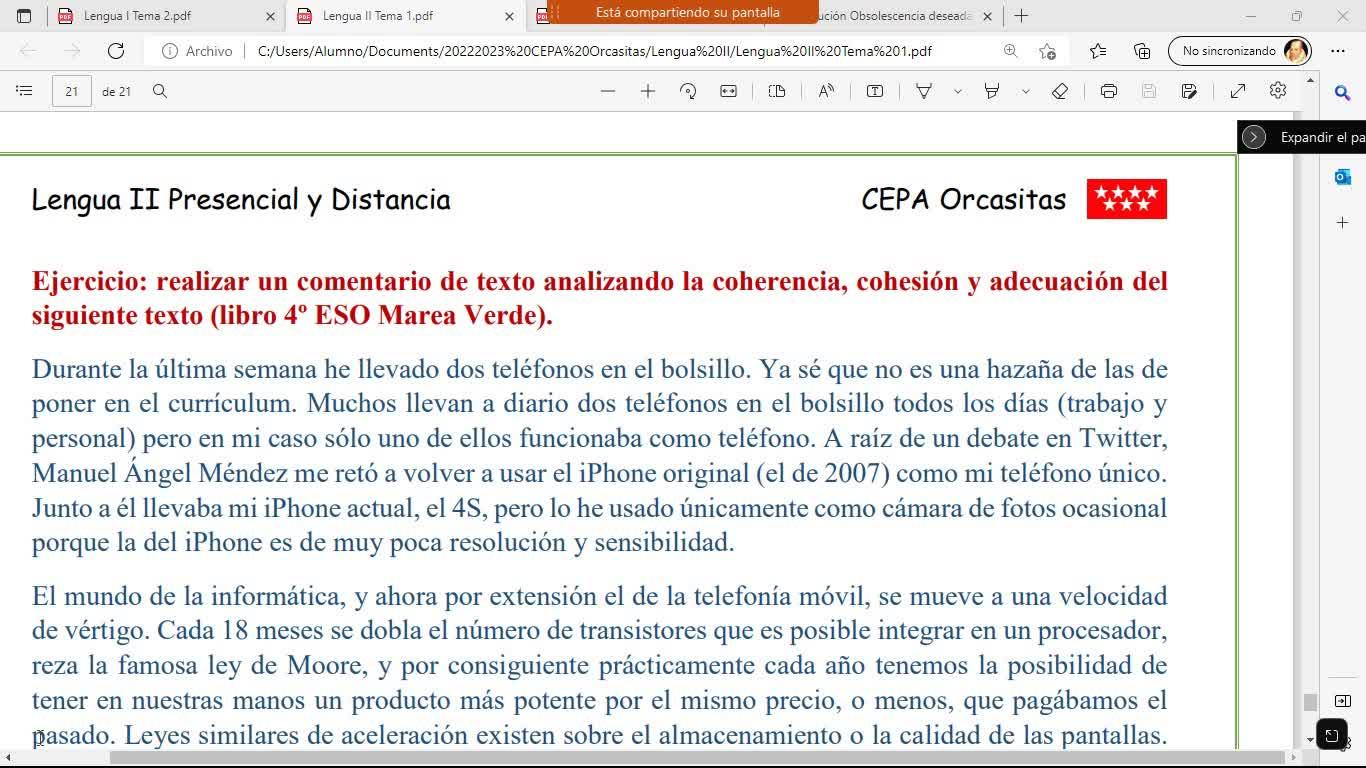Click the horizontal scrollbar thumb

696,757
